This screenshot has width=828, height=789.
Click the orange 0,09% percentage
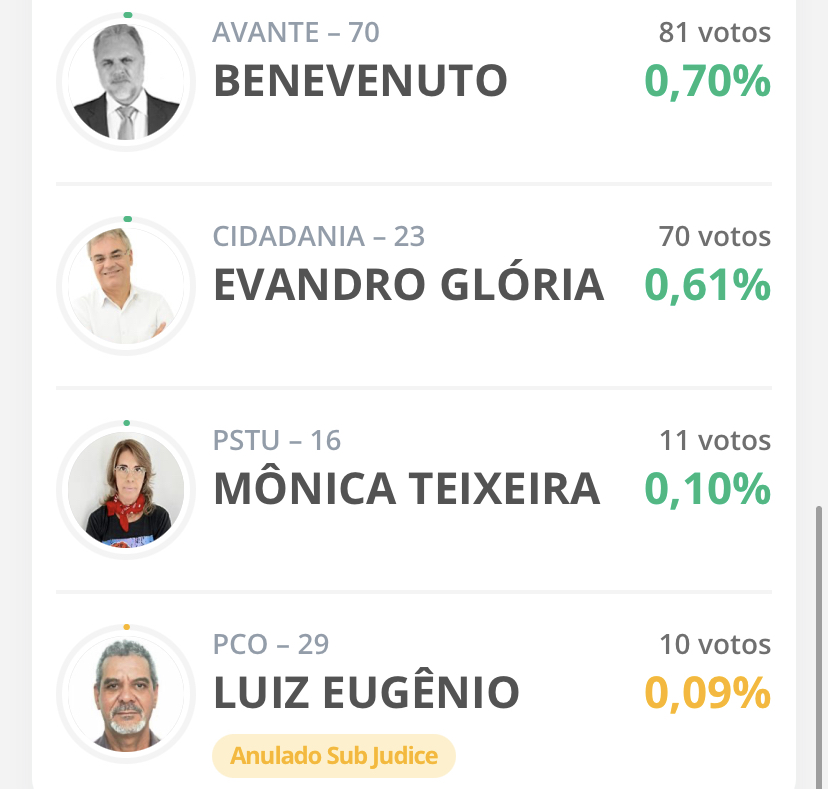(708, 692)
